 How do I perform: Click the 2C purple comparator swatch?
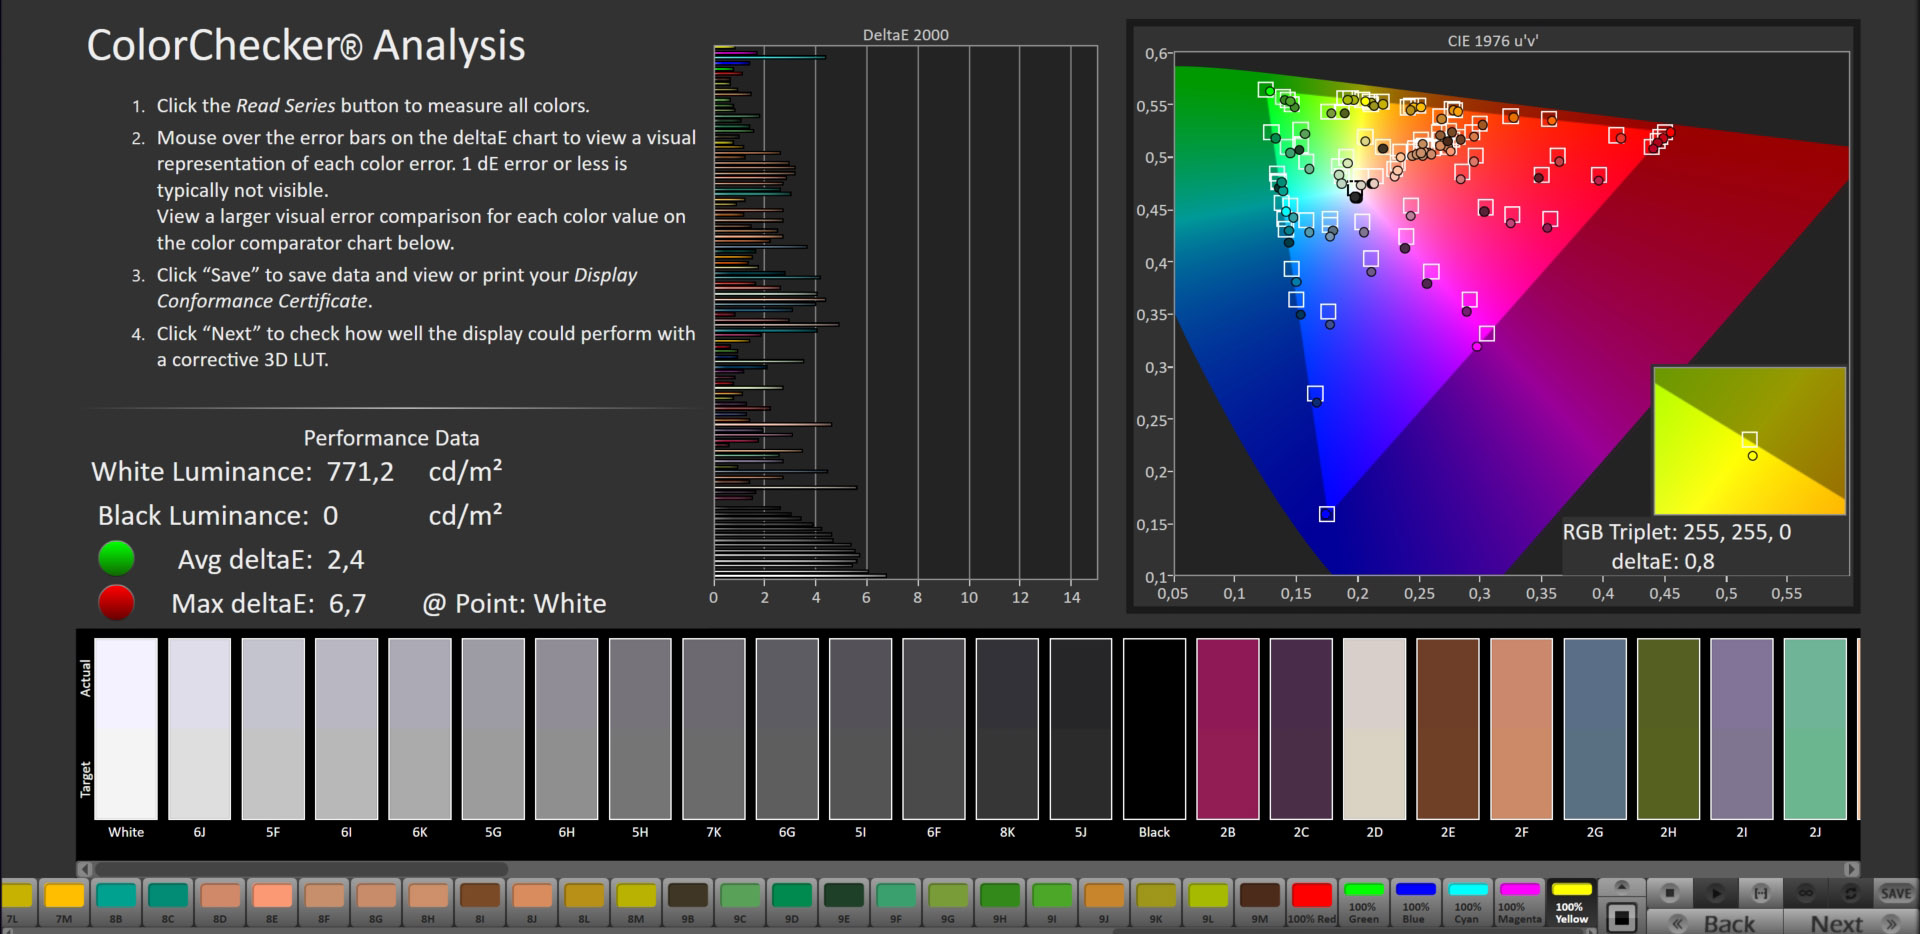pos(1301,729)
